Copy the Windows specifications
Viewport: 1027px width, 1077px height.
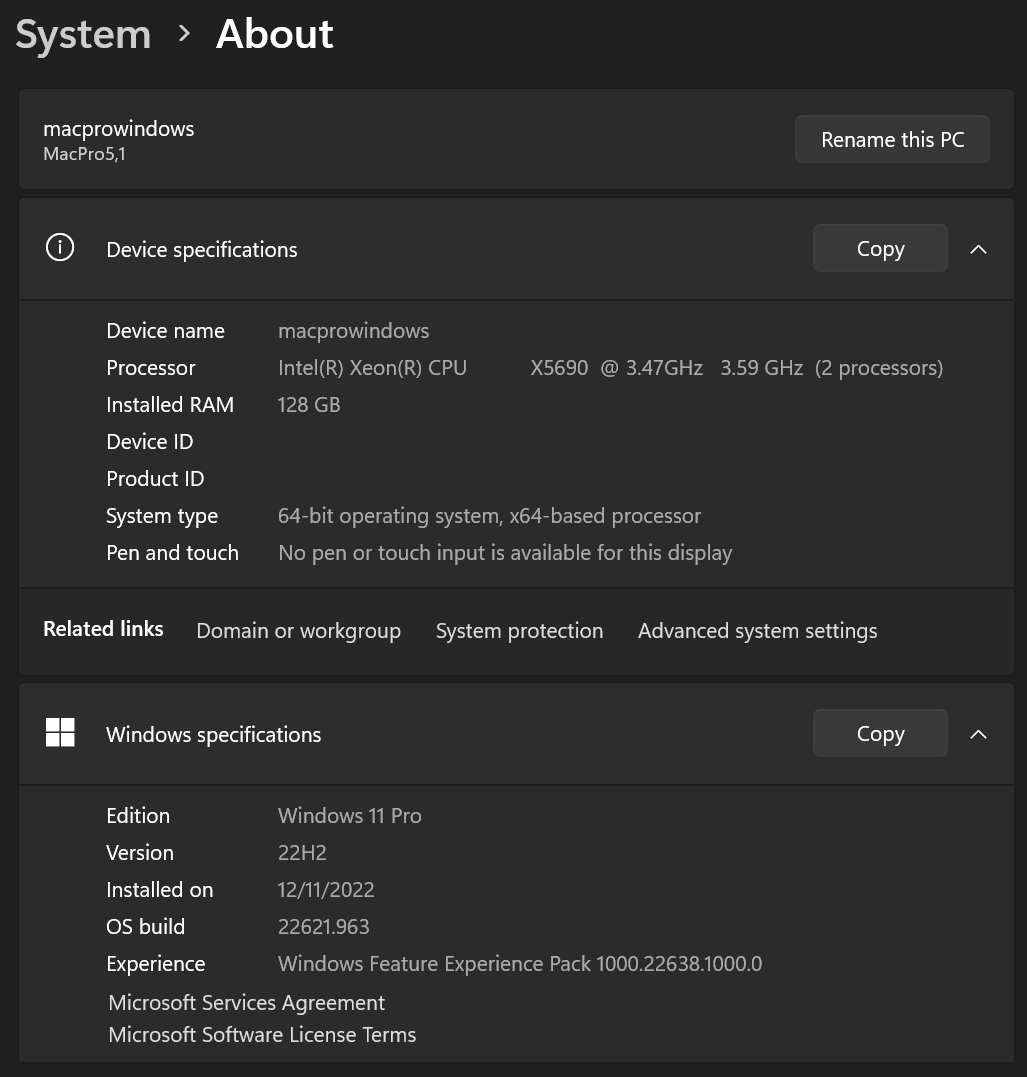click(880, 734)
